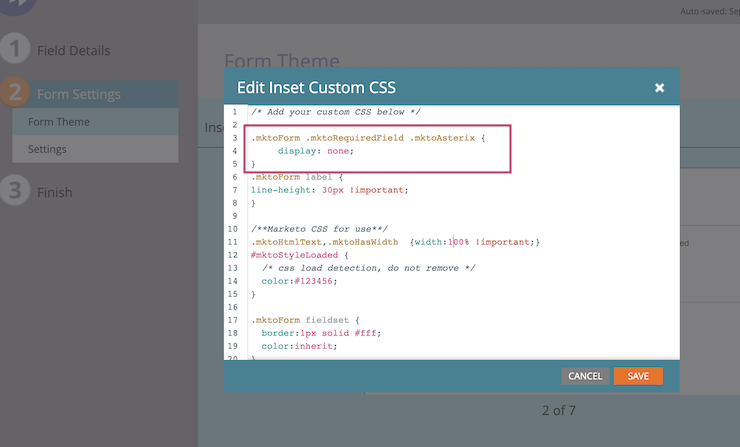Click the '.mktoForm fieldset {' line
Image resolution: width=740 pixels, height=447 pixels.
305,320
